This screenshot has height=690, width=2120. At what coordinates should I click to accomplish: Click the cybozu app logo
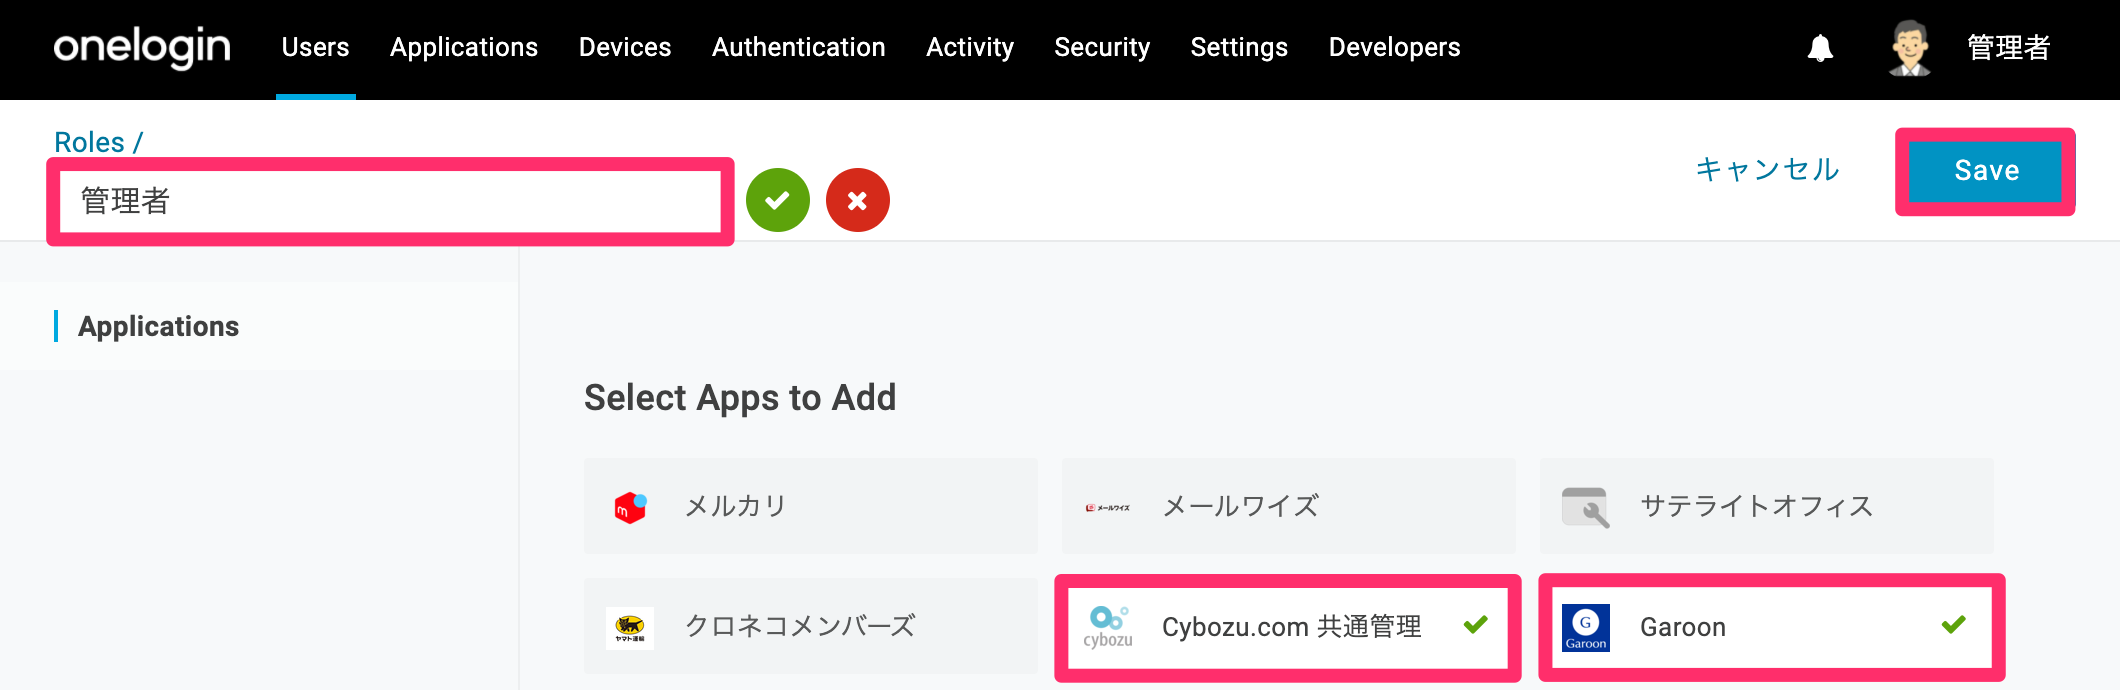tap(1108, 627)
